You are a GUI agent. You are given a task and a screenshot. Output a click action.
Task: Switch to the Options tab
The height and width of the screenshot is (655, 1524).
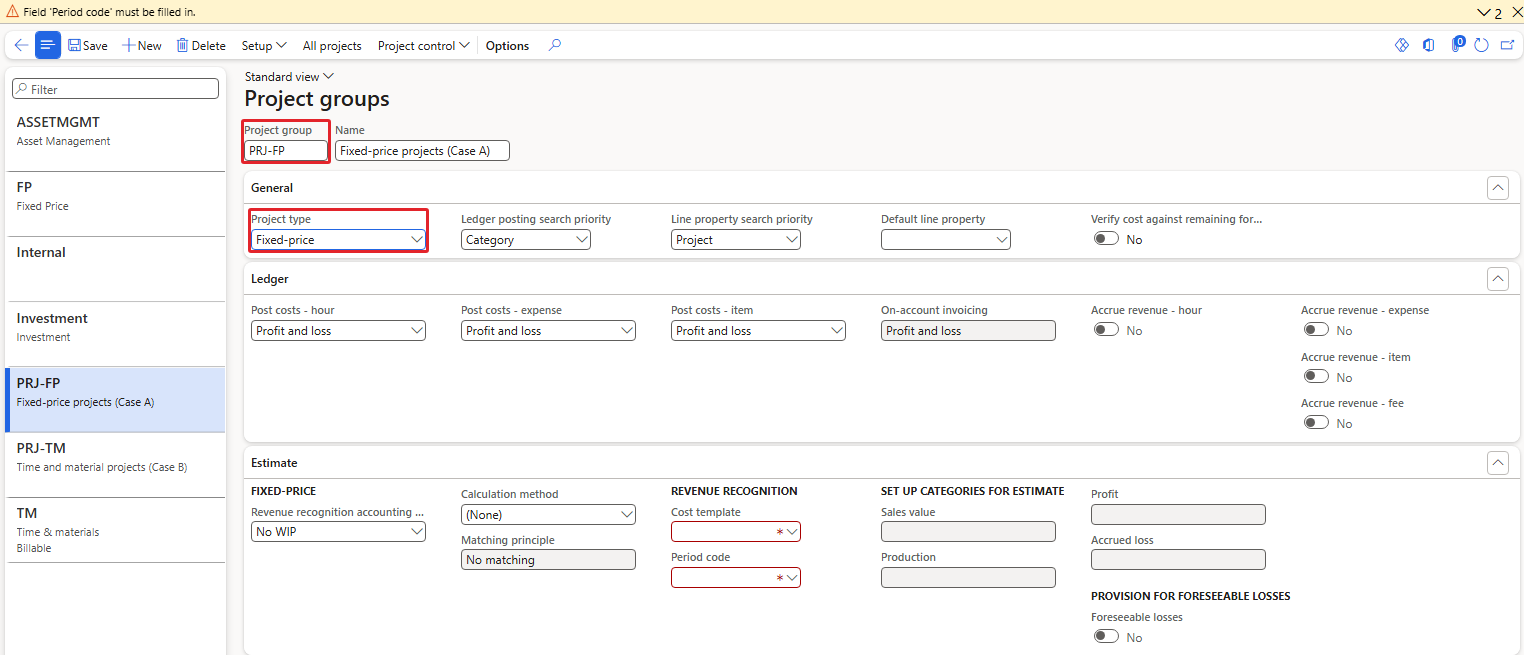[507, 45]
